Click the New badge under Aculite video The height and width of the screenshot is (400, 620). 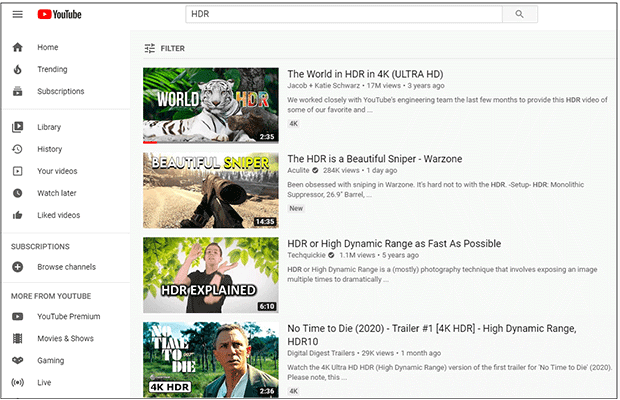[296, 209]
